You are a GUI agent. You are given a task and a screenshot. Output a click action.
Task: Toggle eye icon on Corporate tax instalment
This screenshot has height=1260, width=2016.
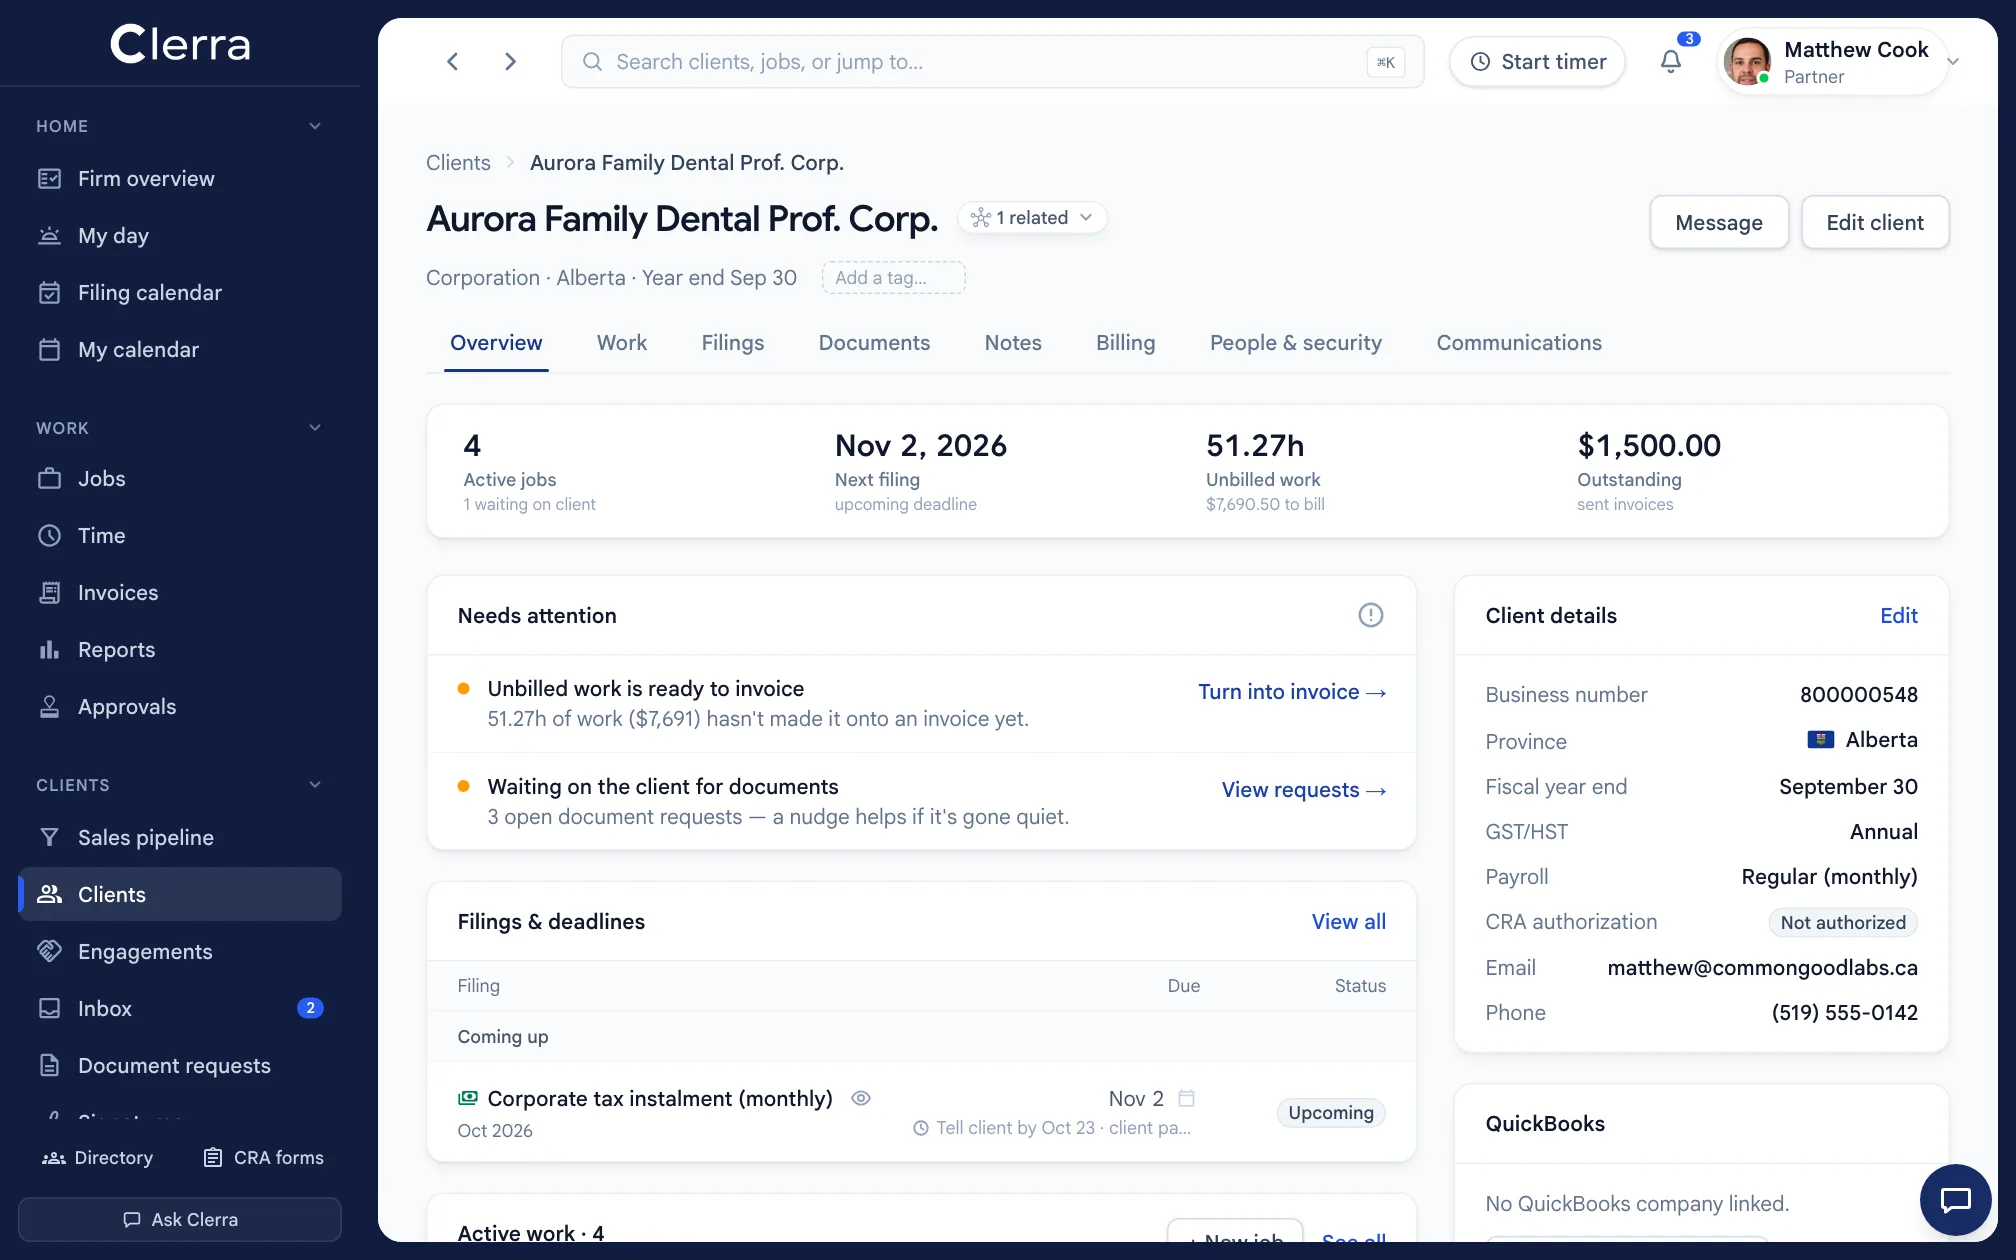coord(861,1098)
